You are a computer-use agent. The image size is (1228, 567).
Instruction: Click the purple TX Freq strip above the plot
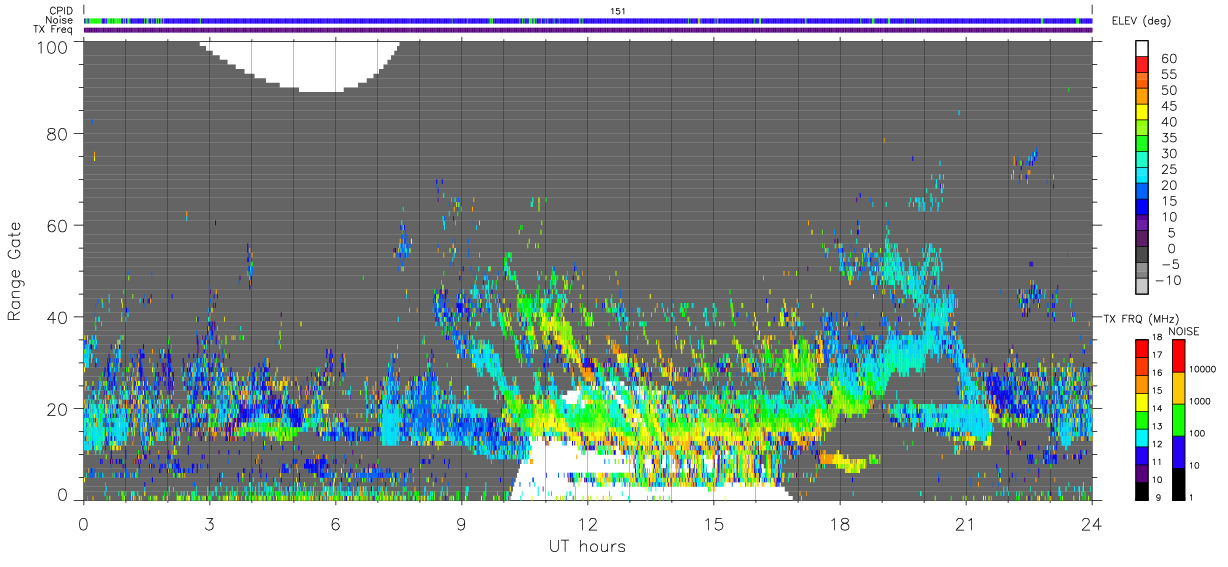[x=588, y=30]
